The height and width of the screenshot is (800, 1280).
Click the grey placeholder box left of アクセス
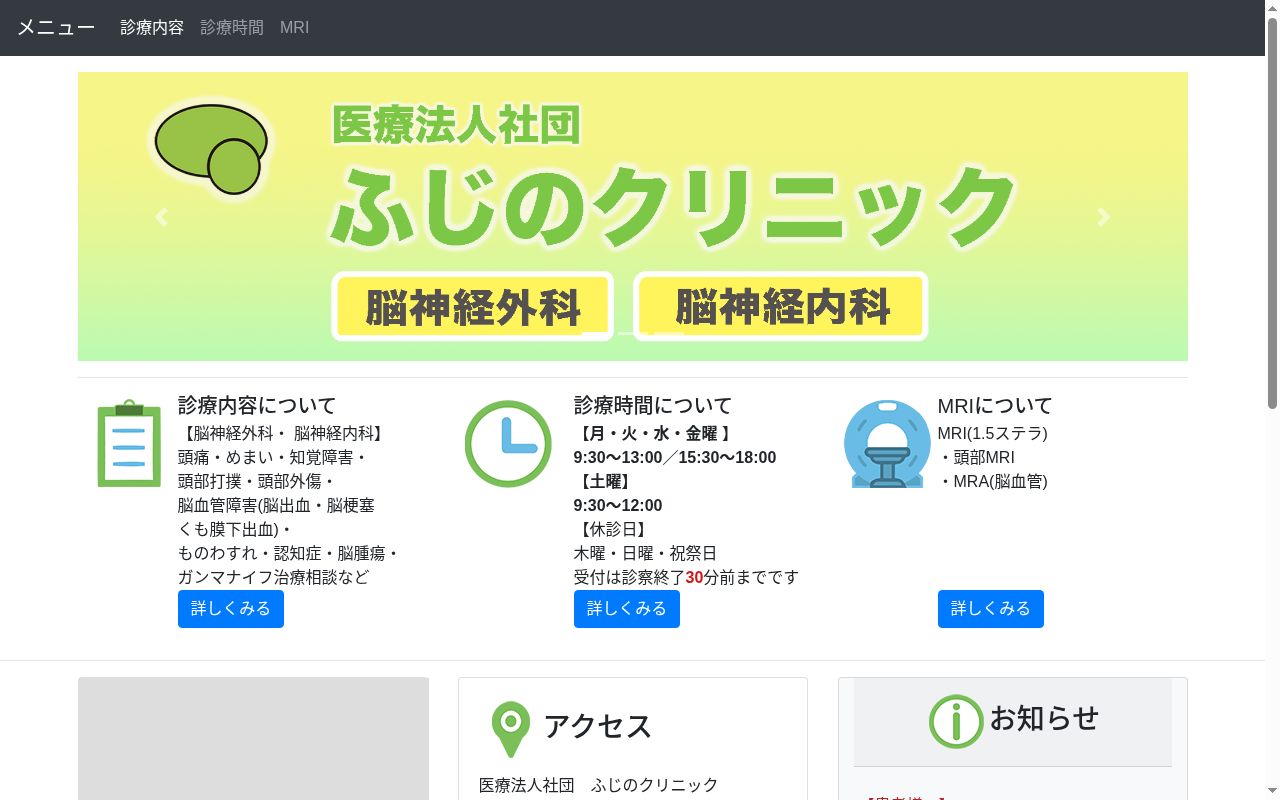click(x=253, y=738)
